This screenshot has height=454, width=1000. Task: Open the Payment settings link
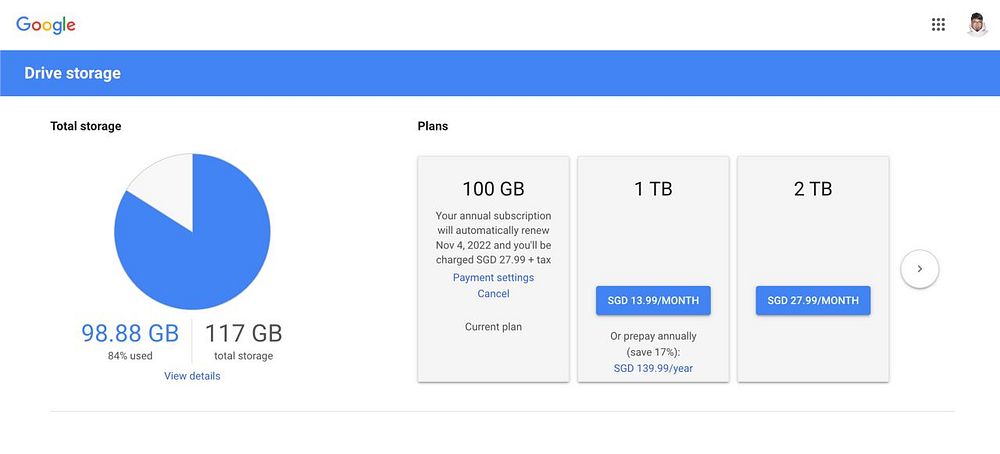tap(493, 277)
